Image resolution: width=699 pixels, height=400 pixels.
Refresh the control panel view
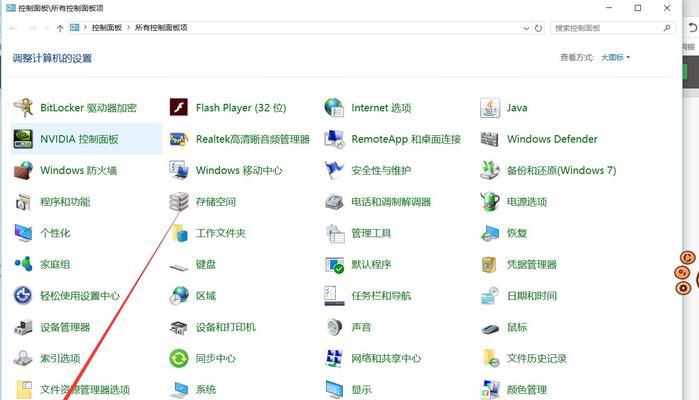point(539,28)
